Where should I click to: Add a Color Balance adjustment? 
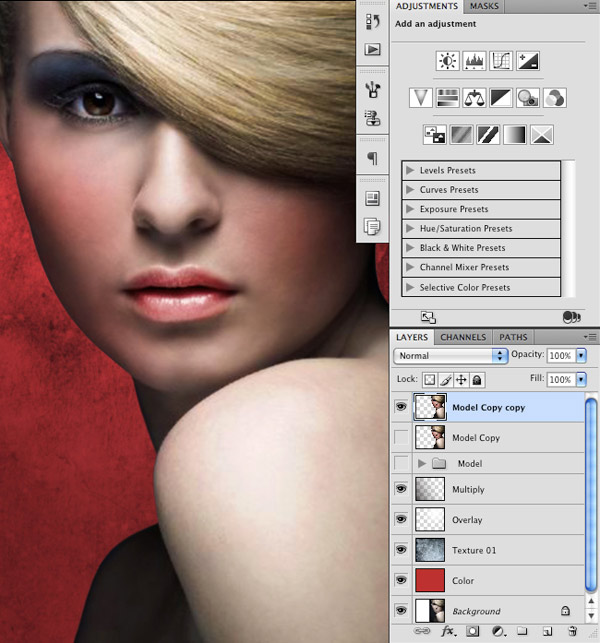474,97
